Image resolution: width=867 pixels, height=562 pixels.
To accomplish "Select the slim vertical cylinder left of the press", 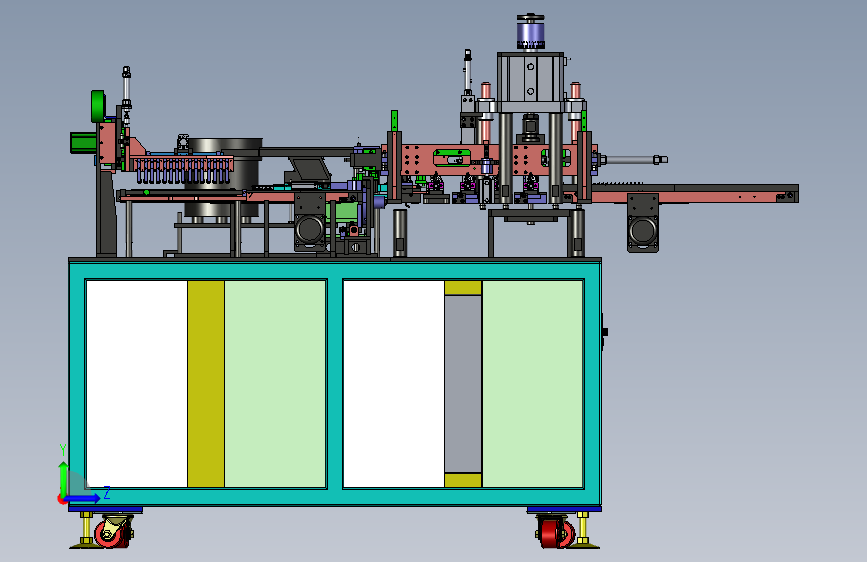I will (467, 72).
